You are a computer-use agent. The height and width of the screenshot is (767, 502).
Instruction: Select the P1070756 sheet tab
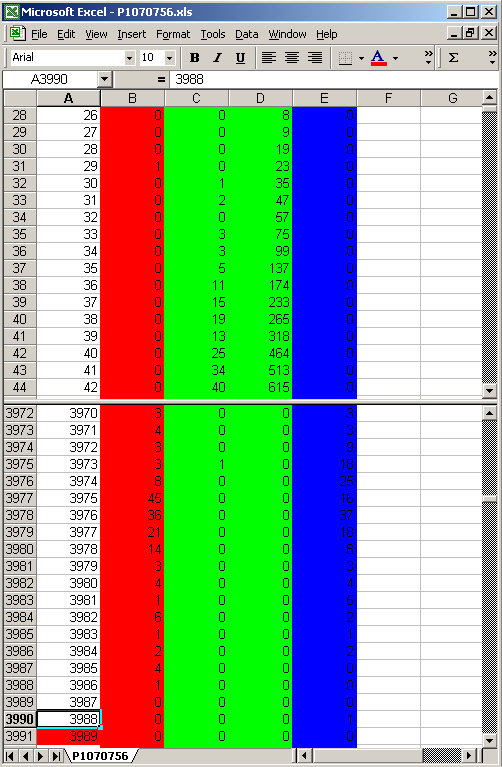coord(100,756)
